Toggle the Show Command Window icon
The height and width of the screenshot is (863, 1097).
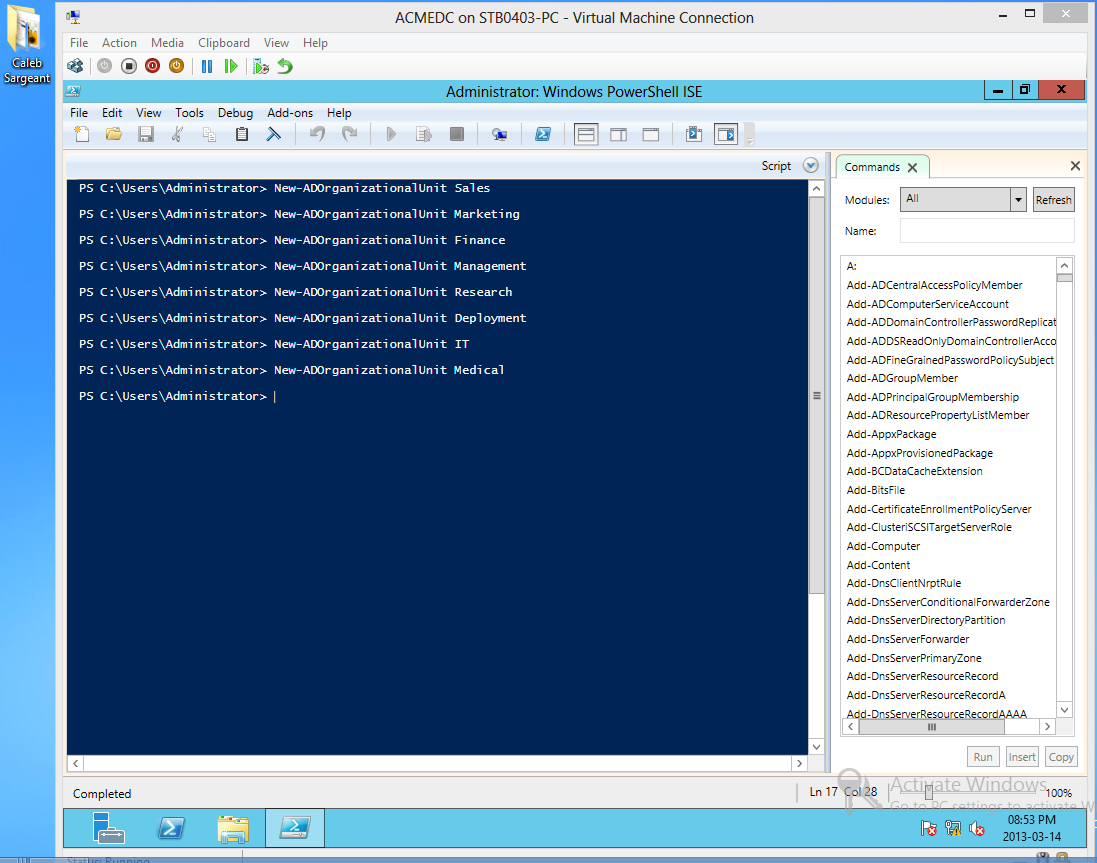(x=693, y=134)
